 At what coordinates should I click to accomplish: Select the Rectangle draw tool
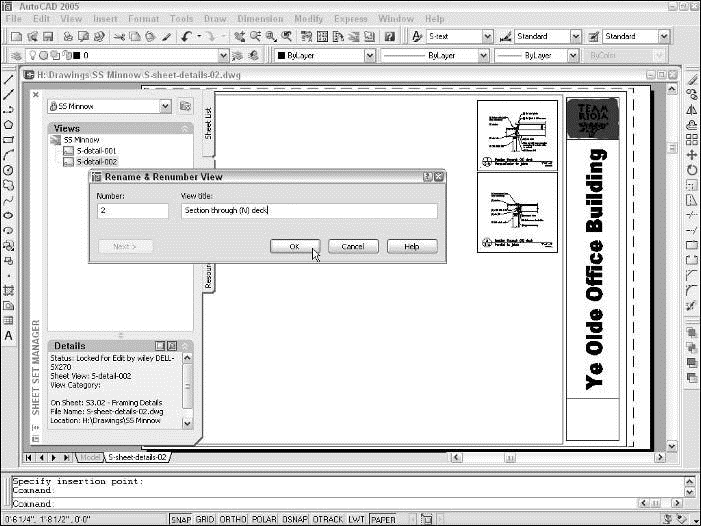click(8, 140)
